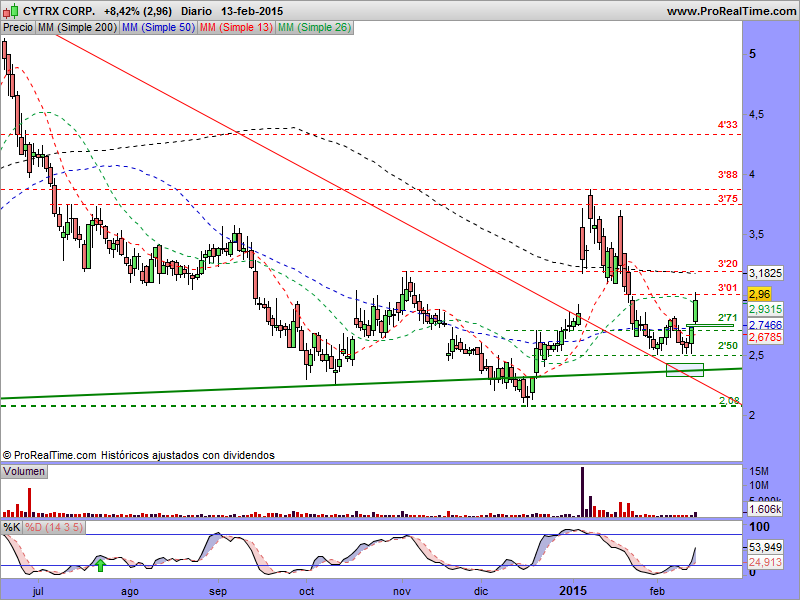Click the 15M volume axis label
This screenshot has height=600, width=800.
759,471
